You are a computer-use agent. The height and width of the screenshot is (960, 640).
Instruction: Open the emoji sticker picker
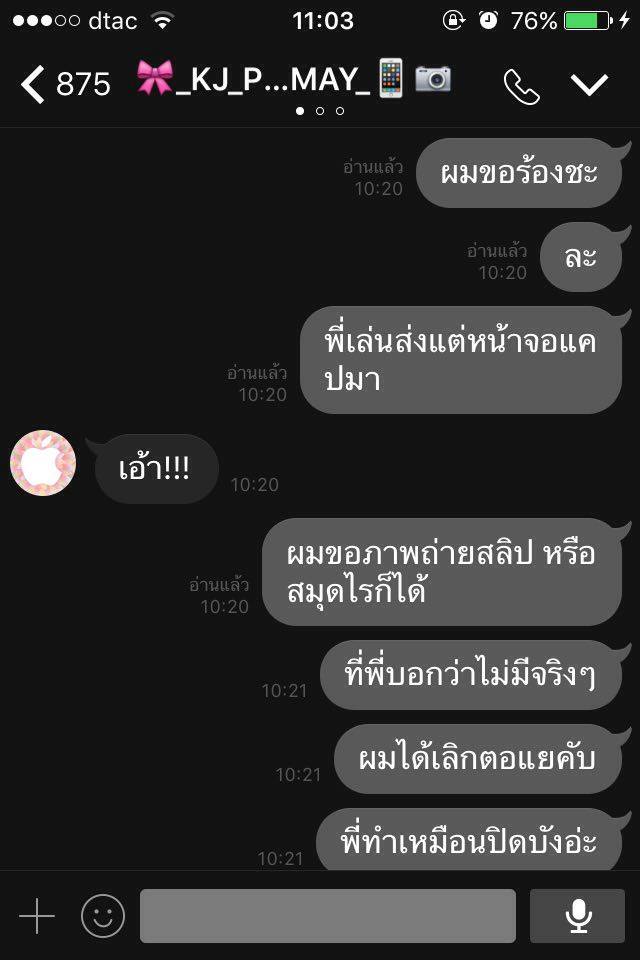tap(103, 916)
